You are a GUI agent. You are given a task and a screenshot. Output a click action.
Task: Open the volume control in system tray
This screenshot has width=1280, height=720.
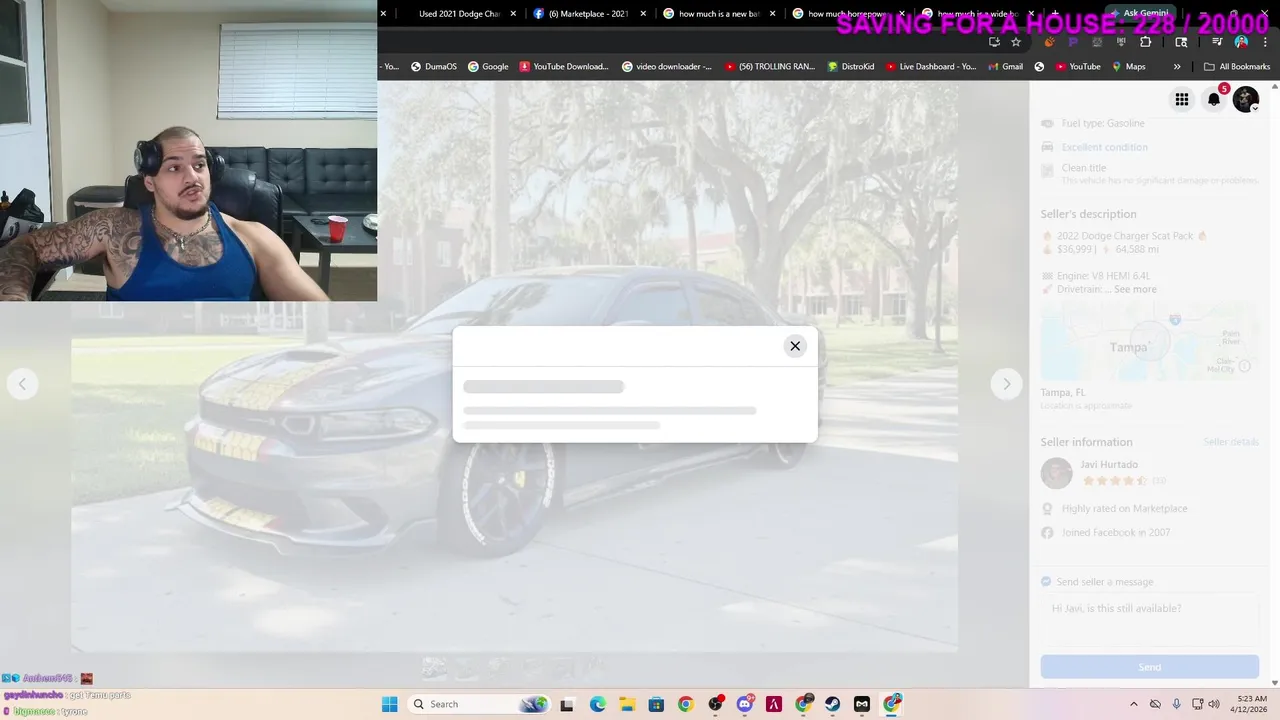pyautogui.click(x=1213, y=704)
